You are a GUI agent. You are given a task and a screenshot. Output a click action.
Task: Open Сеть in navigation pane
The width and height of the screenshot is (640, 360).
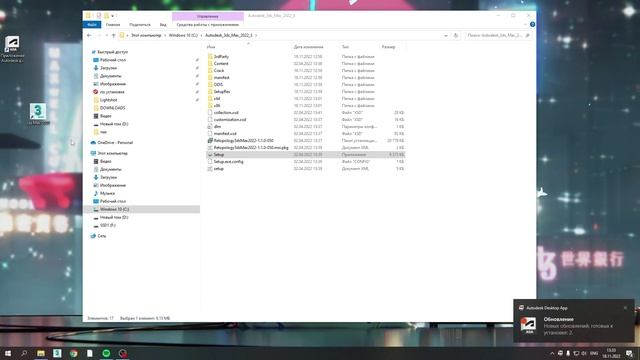101,236
